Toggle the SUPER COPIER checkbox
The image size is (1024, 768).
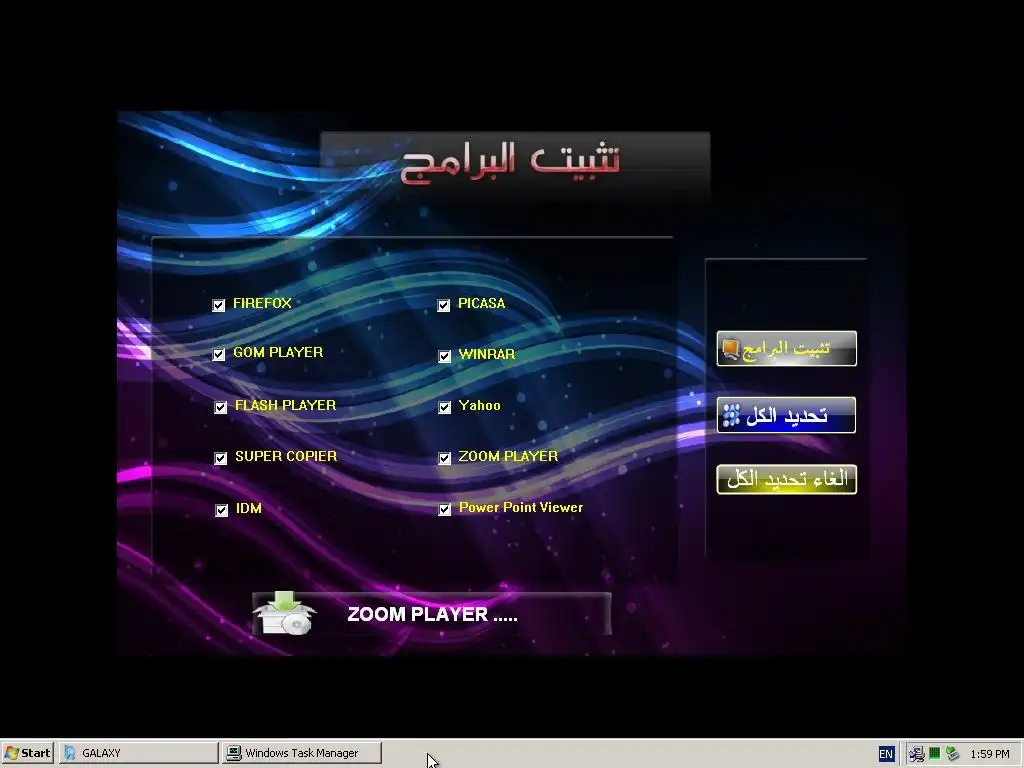pyautogui.click(x=221, y=458)
